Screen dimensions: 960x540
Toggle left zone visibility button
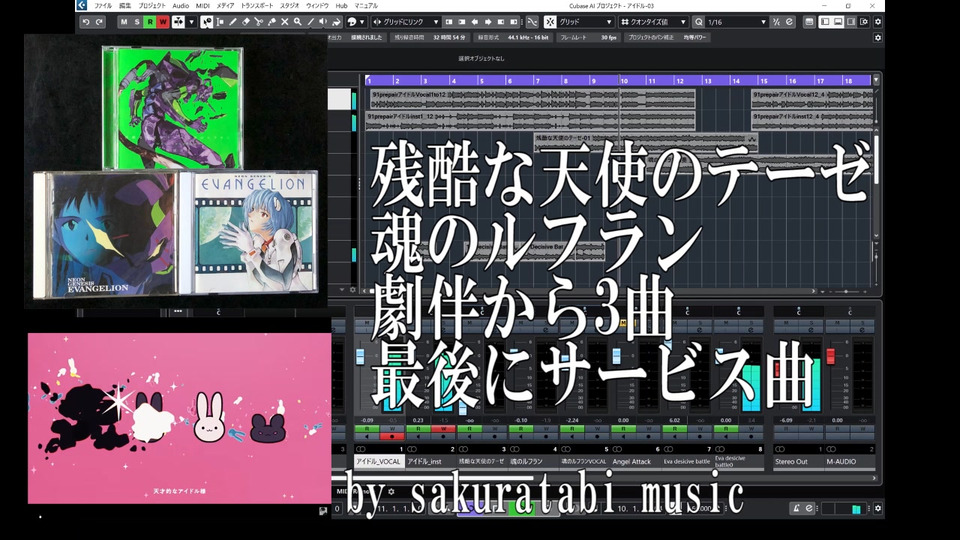(x=825, y=22)
